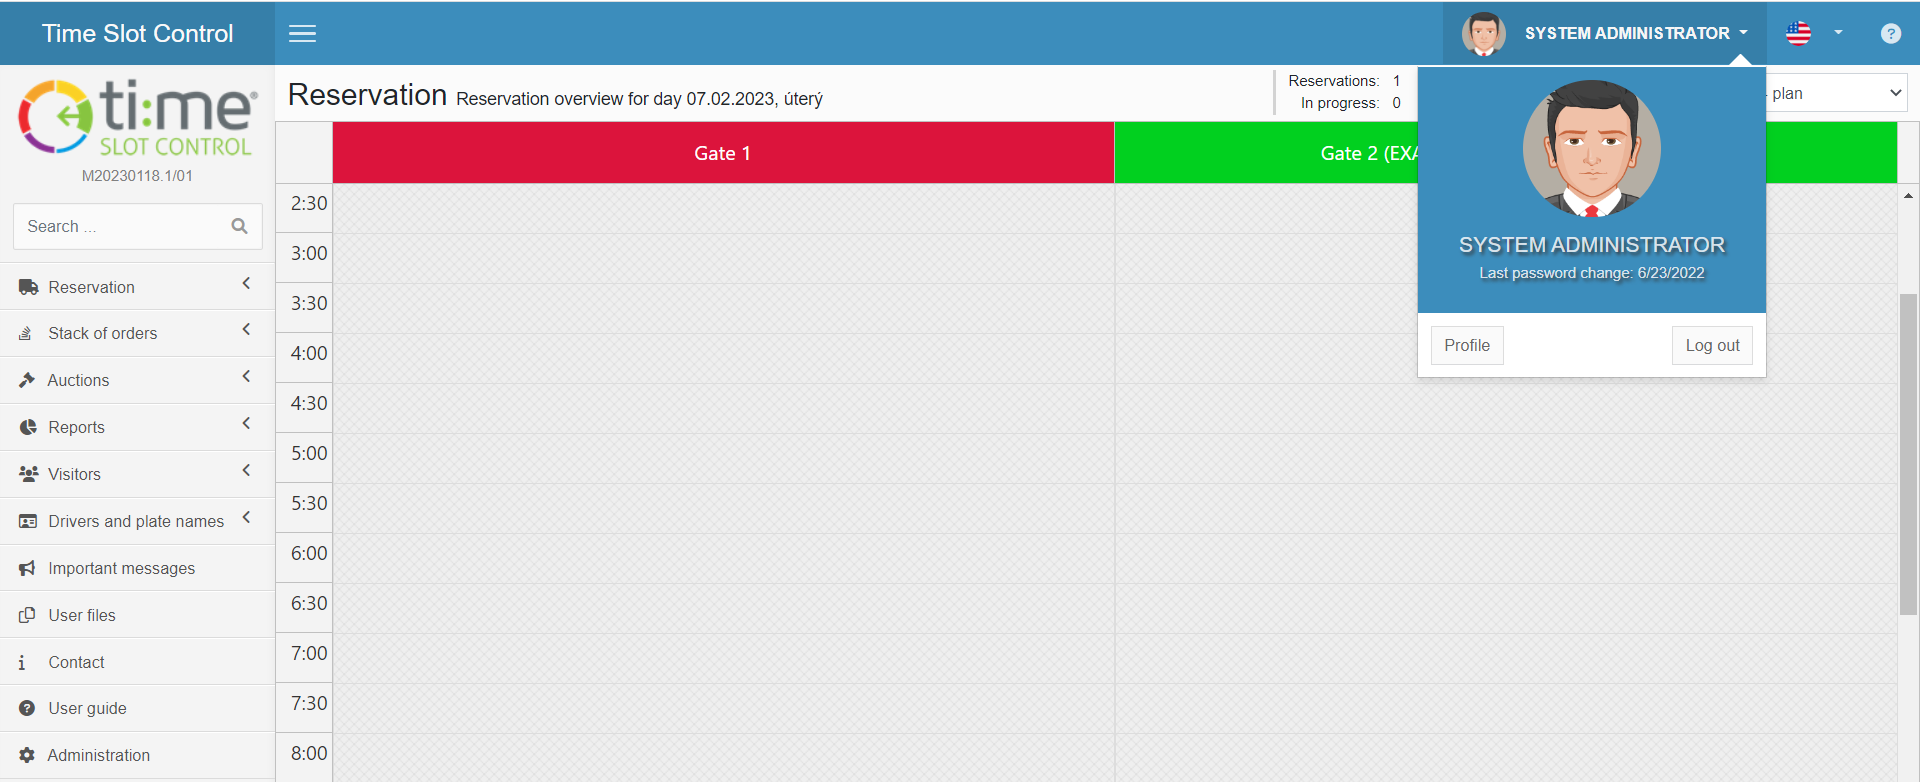Click the Time Slot Control title
The width and height of the screenshot is (1920, 782).
(x=137, y=33)
